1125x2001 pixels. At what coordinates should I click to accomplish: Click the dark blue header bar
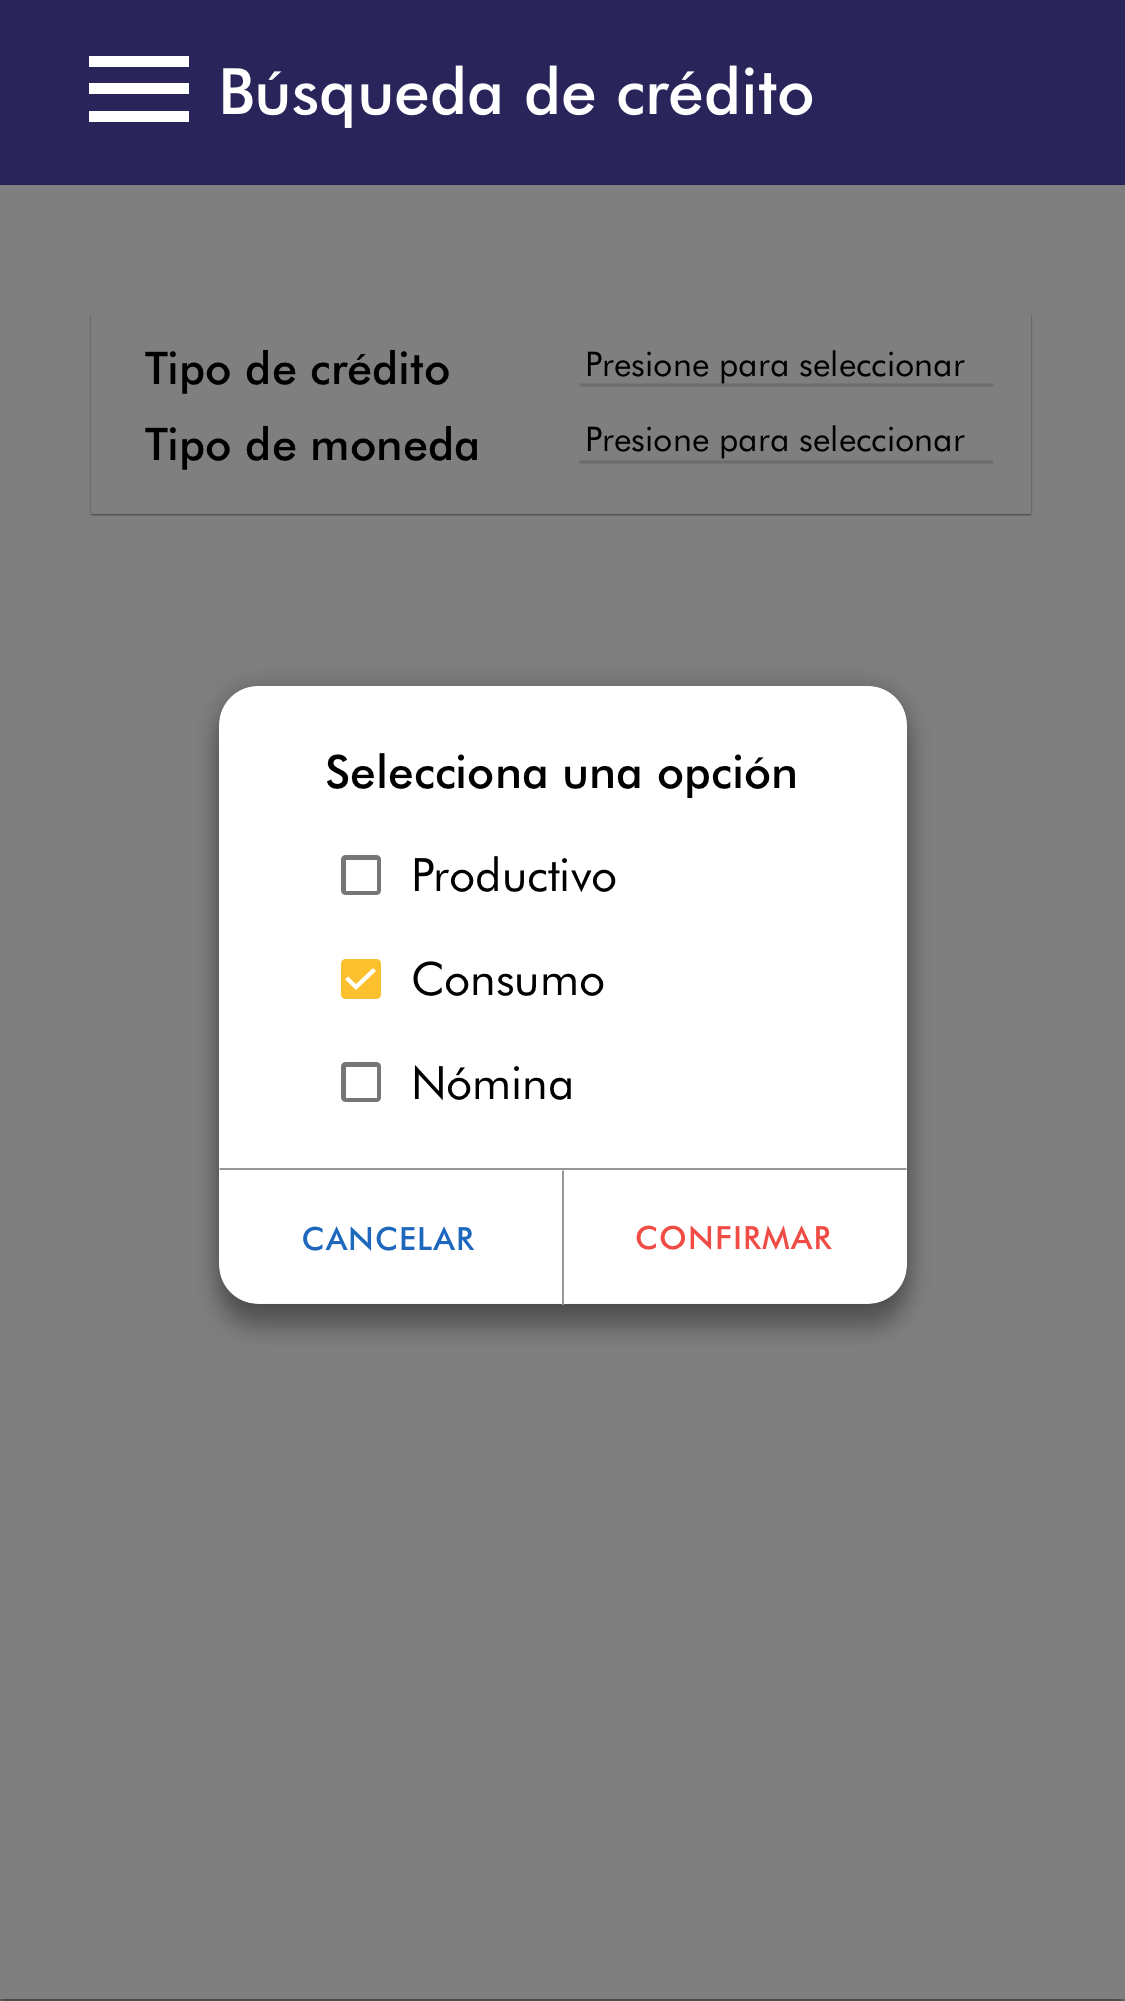[960, 92]
